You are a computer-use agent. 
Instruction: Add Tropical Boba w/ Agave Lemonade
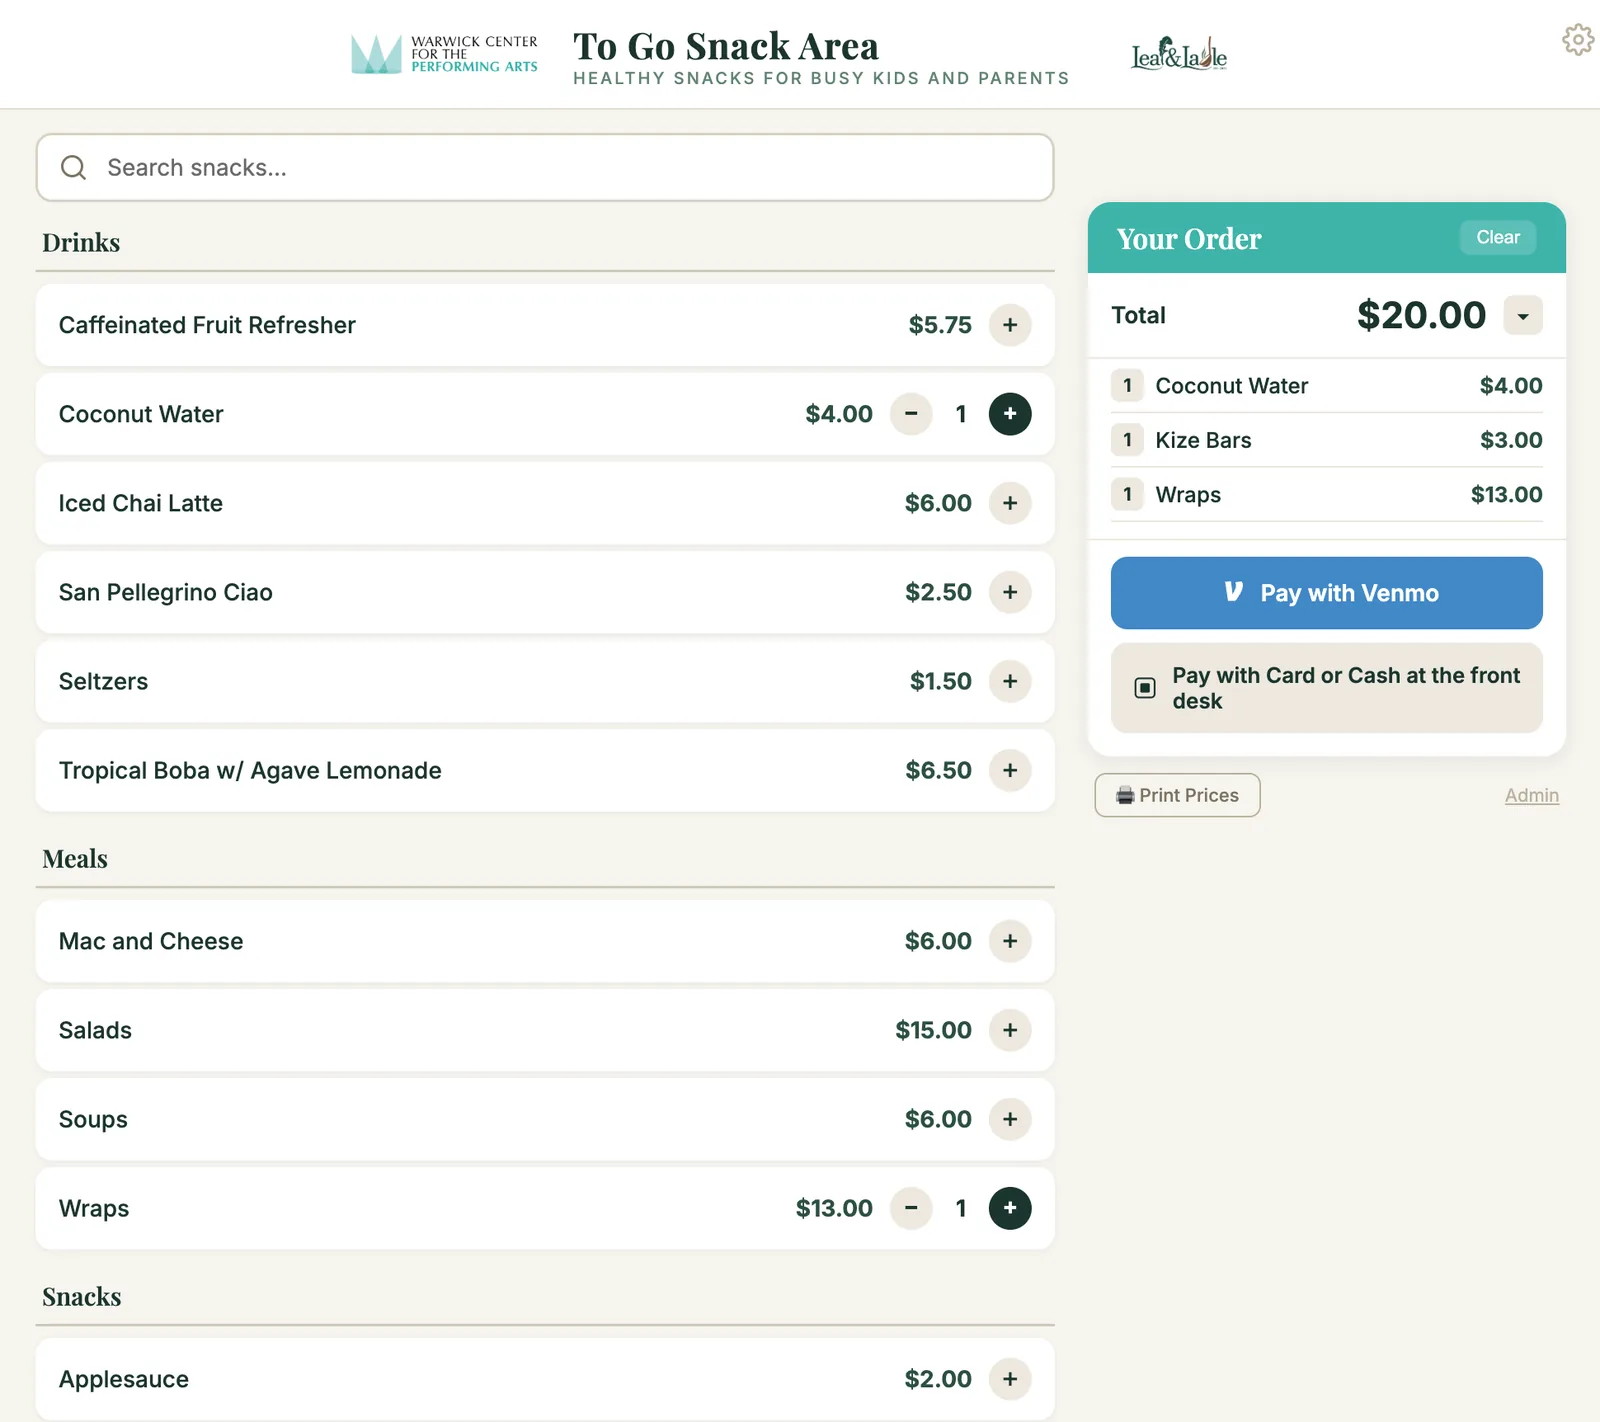point(1010,770)
